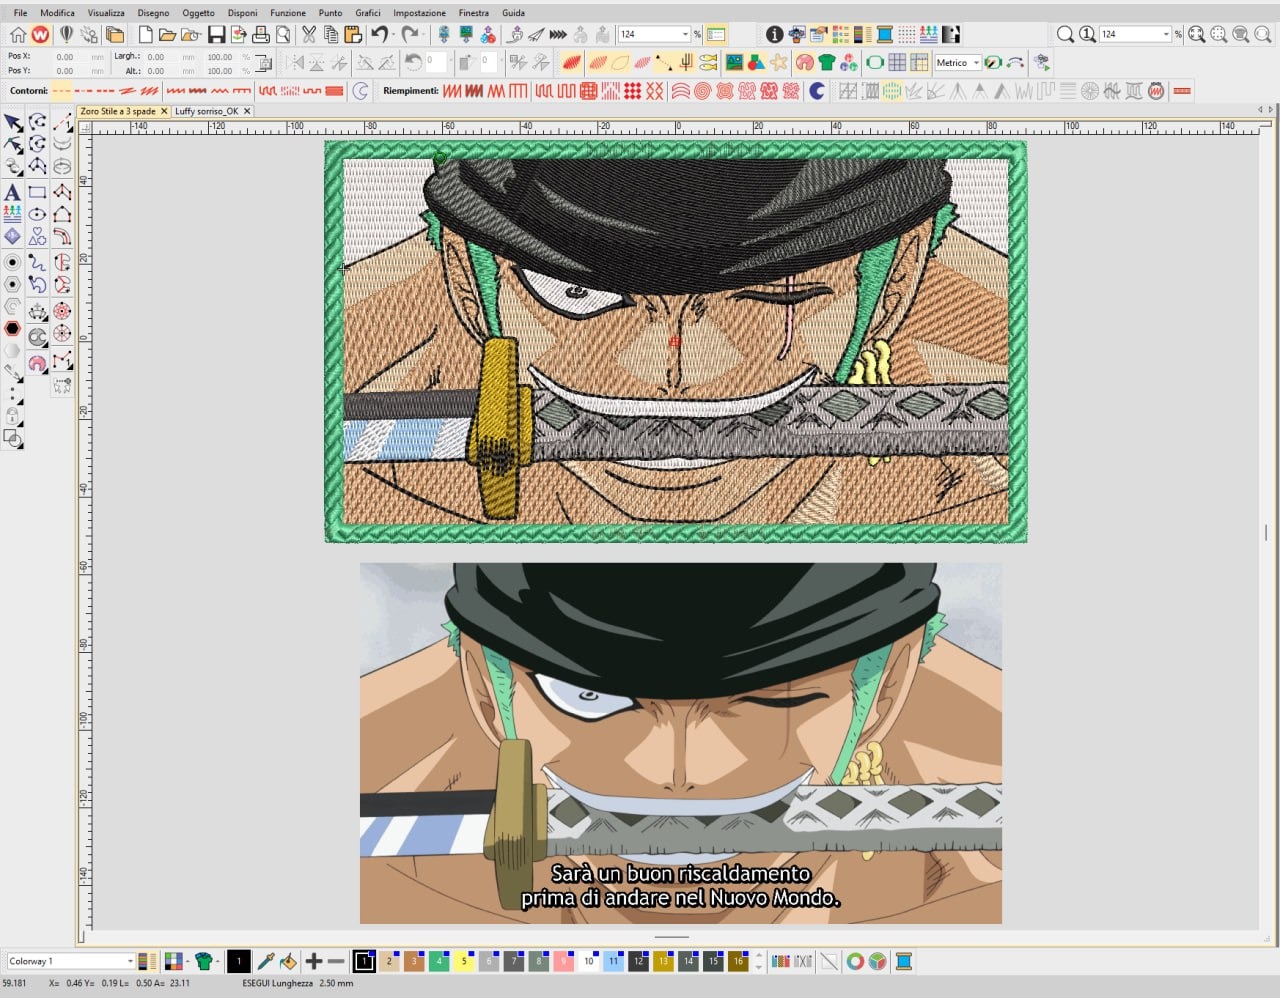Toggle the picture image display icon
The image size is (1280, 998).
click(x=734, y=63)
